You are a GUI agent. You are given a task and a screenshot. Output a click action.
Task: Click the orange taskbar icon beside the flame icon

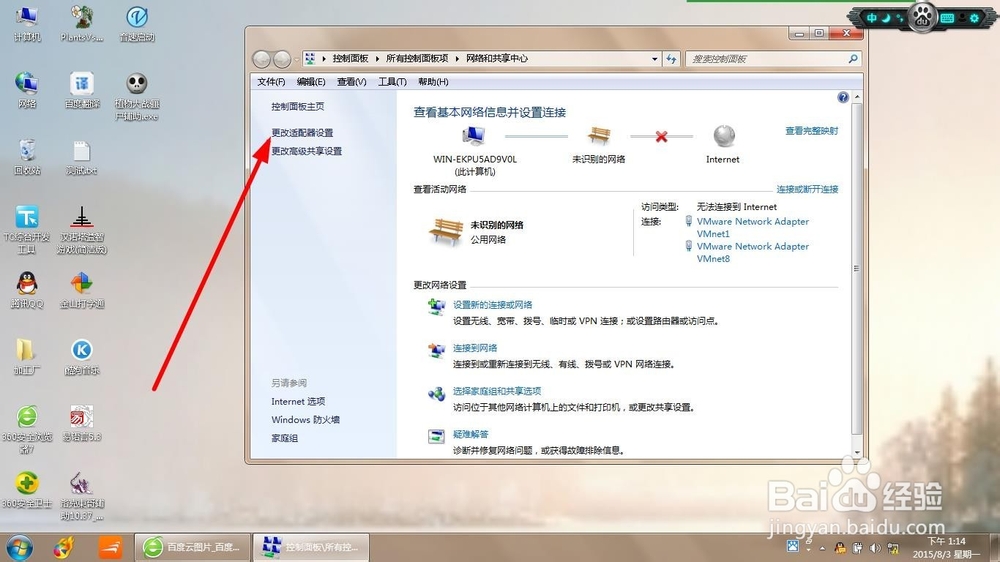(x=110, y=547)
